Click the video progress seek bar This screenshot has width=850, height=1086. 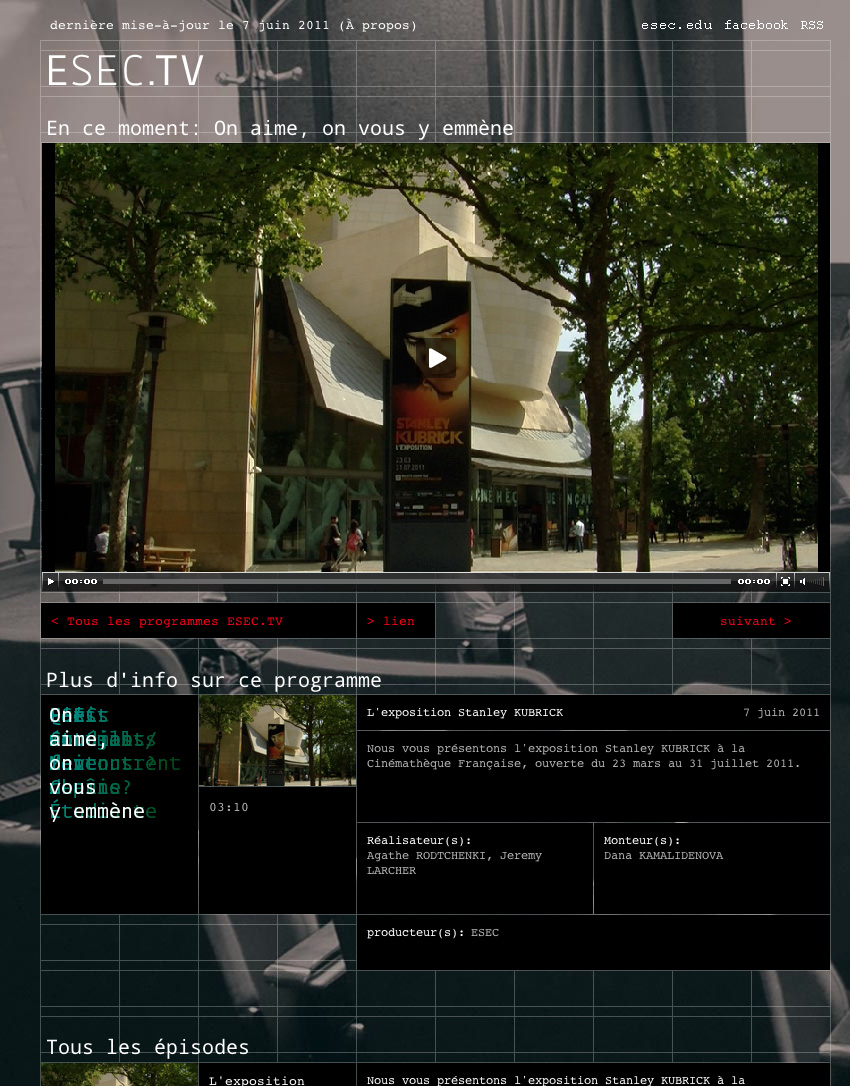coord(416,581)
